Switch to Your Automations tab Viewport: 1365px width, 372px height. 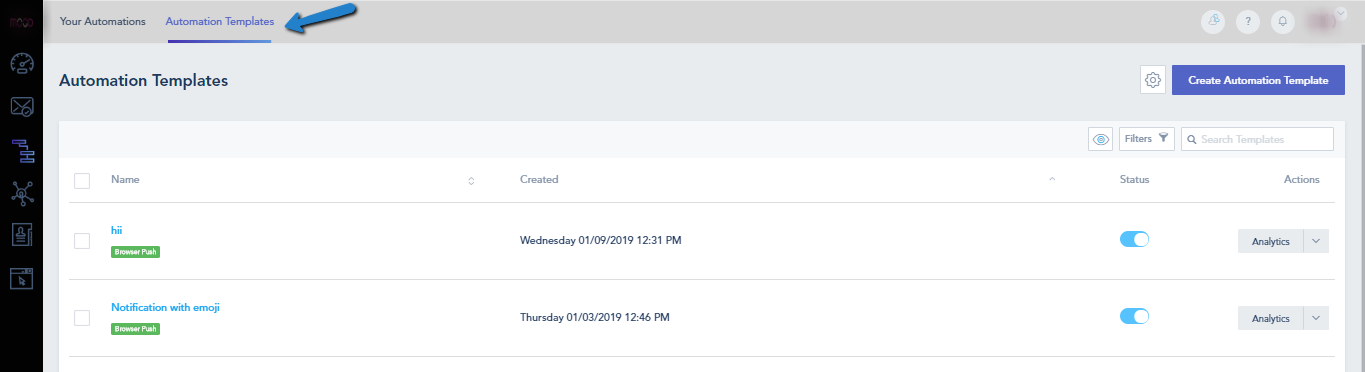(103, 21)
